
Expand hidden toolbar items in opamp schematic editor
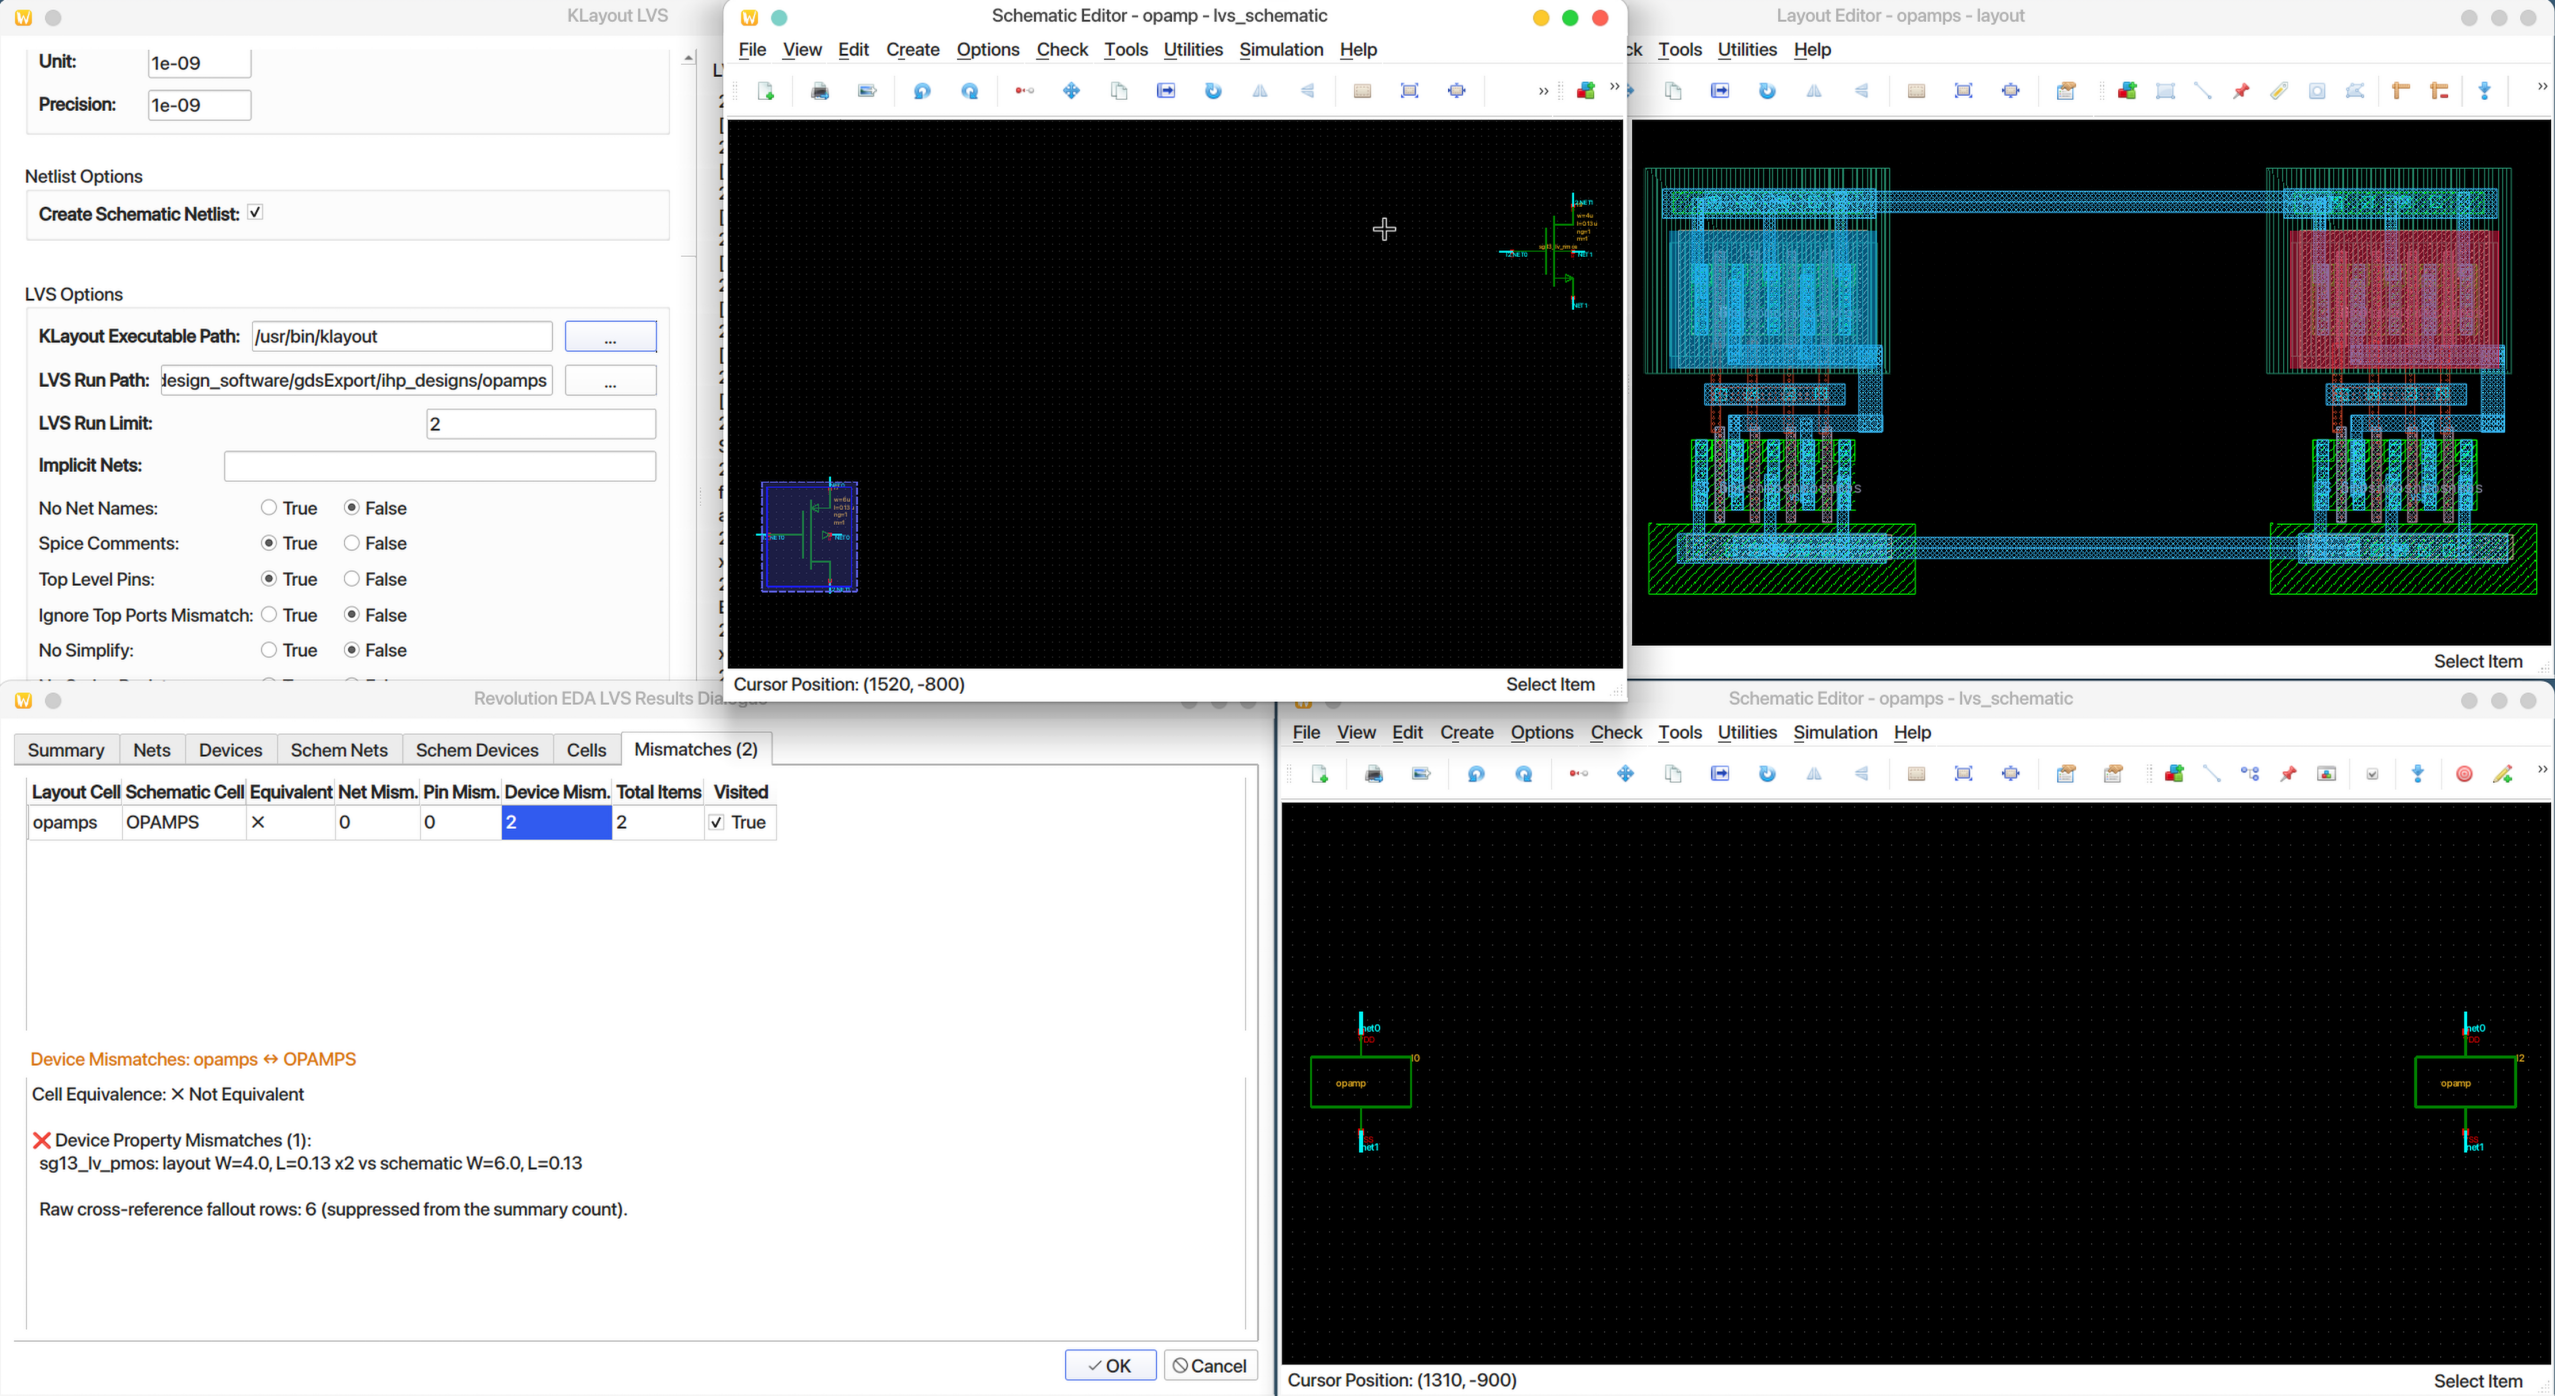click(1543, 91)
